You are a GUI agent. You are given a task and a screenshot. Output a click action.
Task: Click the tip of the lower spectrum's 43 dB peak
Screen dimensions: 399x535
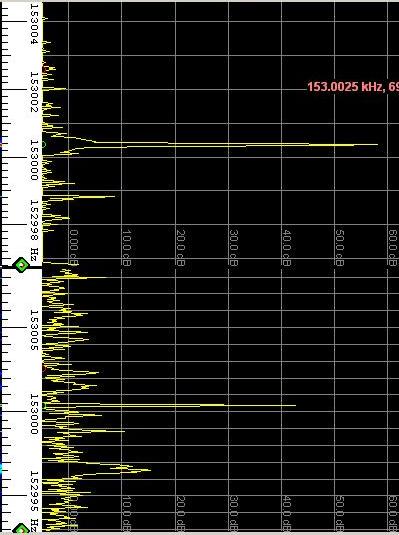click(294, 405)
